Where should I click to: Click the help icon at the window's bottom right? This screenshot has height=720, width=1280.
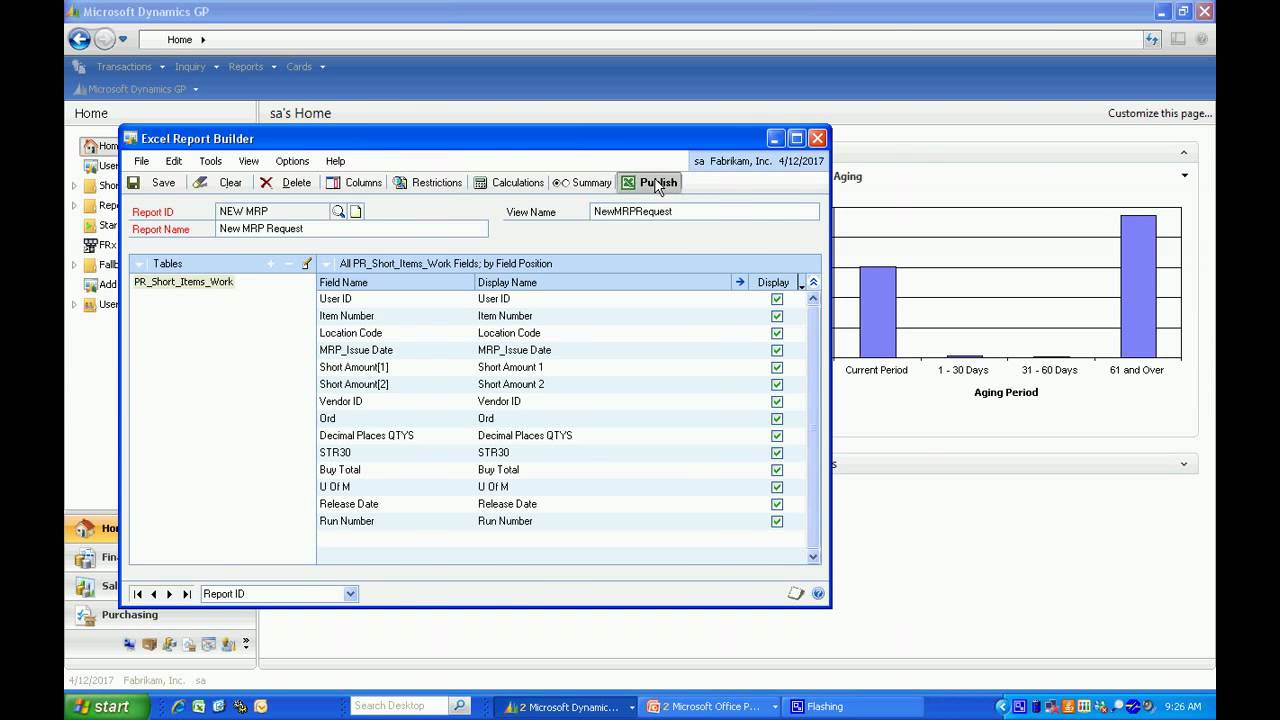tap(818, 594)
